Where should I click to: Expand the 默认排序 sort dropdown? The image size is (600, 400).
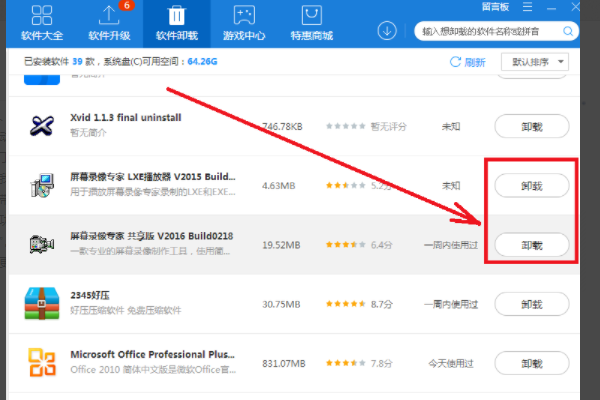[x=535, y=62]
